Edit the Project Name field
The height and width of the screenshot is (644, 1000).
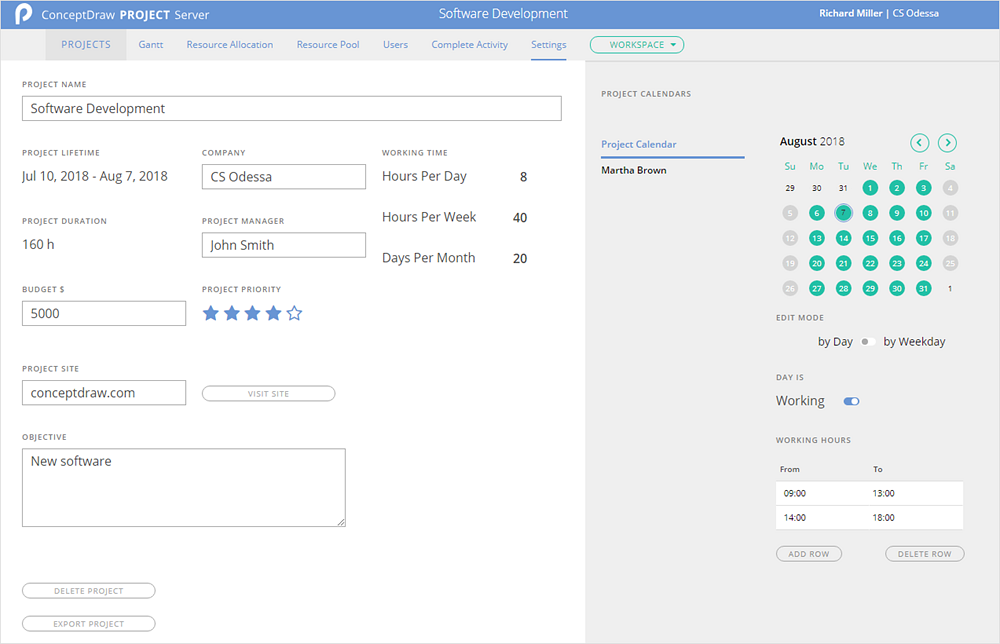[291, 108]
